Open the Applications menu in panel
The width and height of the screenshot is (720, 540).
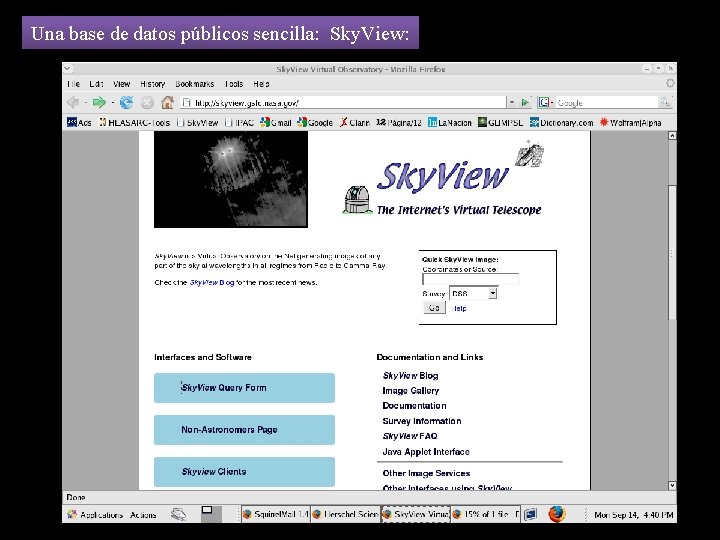coord(96,514)
